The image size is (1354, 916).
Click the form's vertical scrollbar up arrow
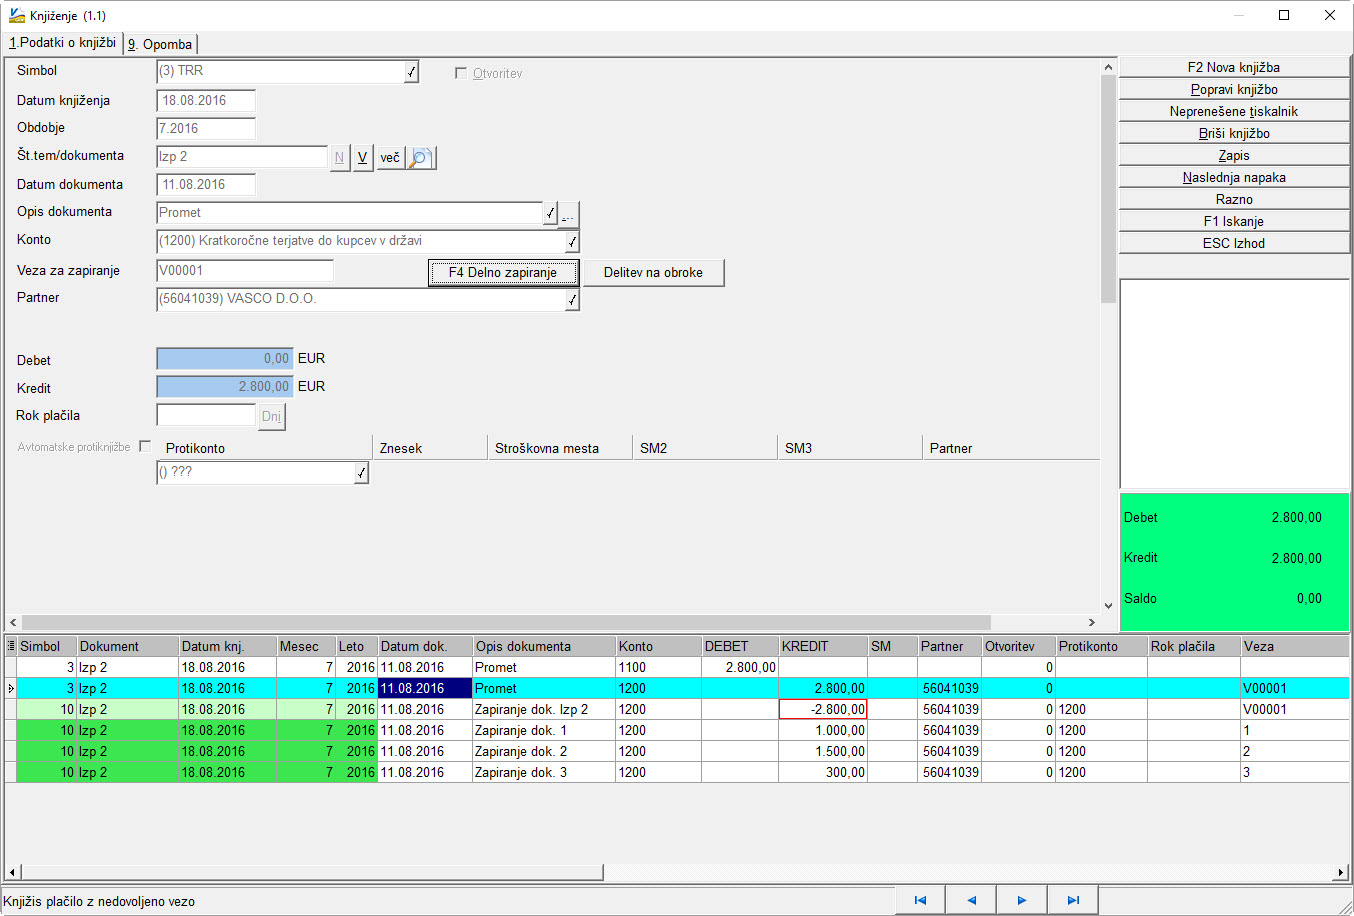[1108, 67]
